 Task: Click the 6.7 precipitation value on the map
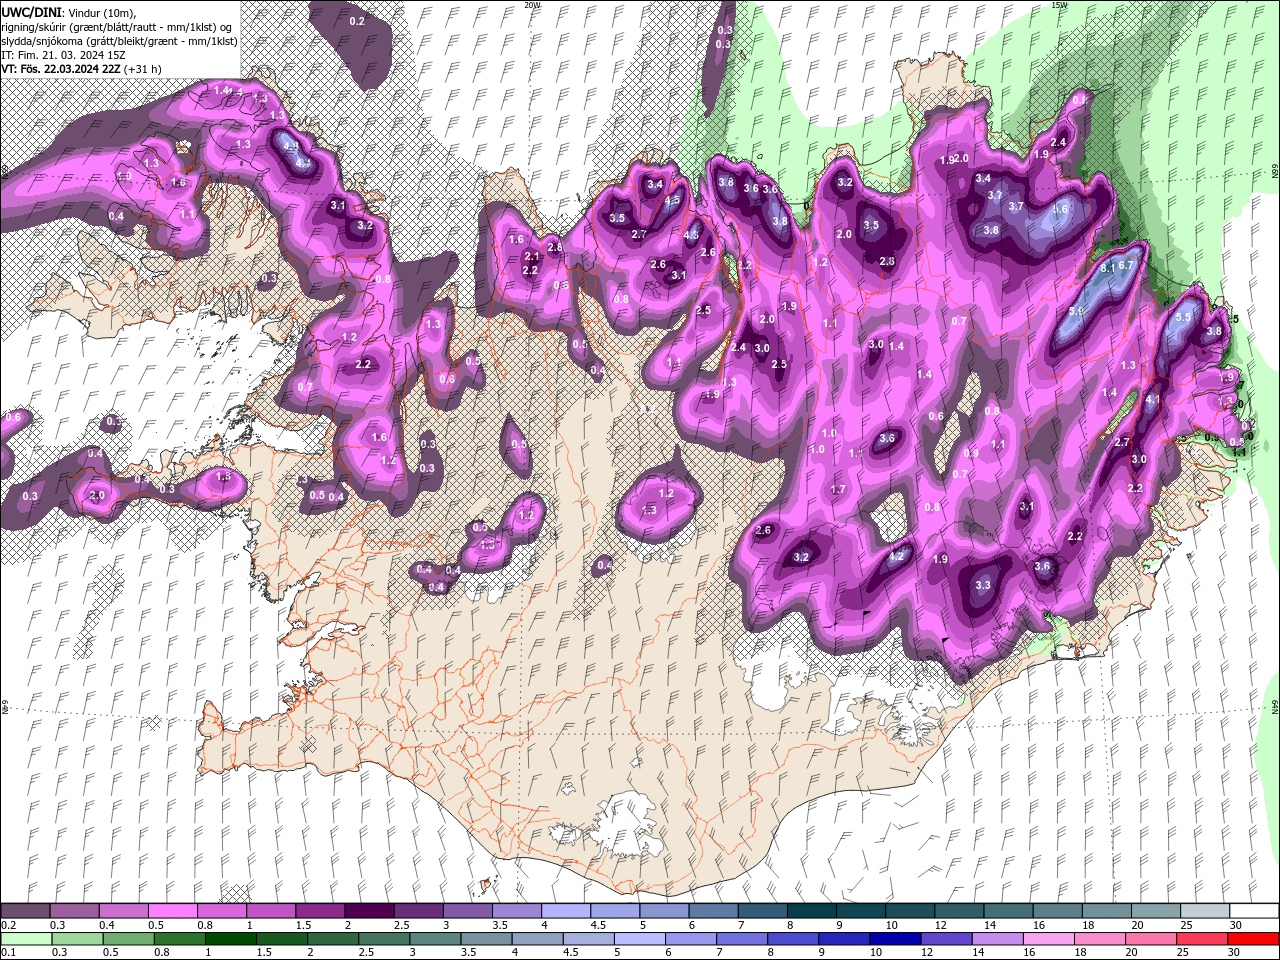(1125, 265)
